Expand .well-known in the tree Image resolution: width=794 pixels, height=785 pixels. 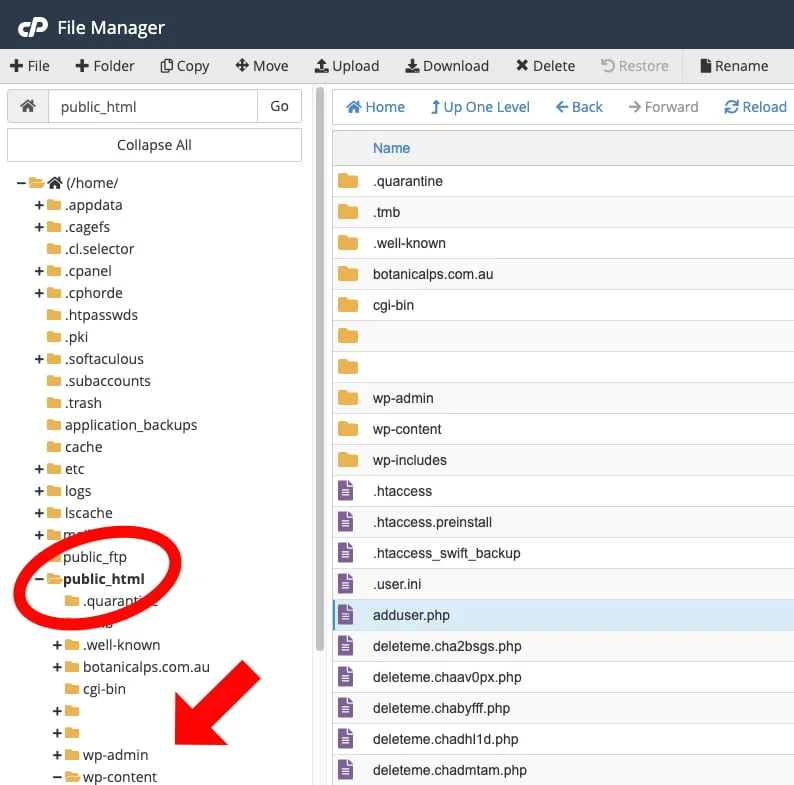(x=57, y=645)
